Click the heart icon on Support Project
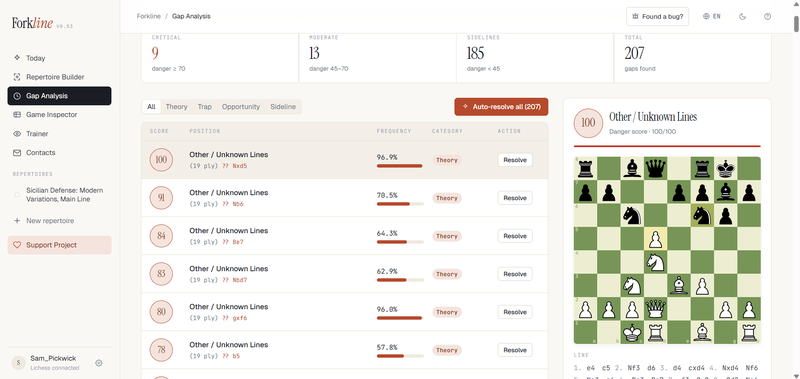 [17, 245]
